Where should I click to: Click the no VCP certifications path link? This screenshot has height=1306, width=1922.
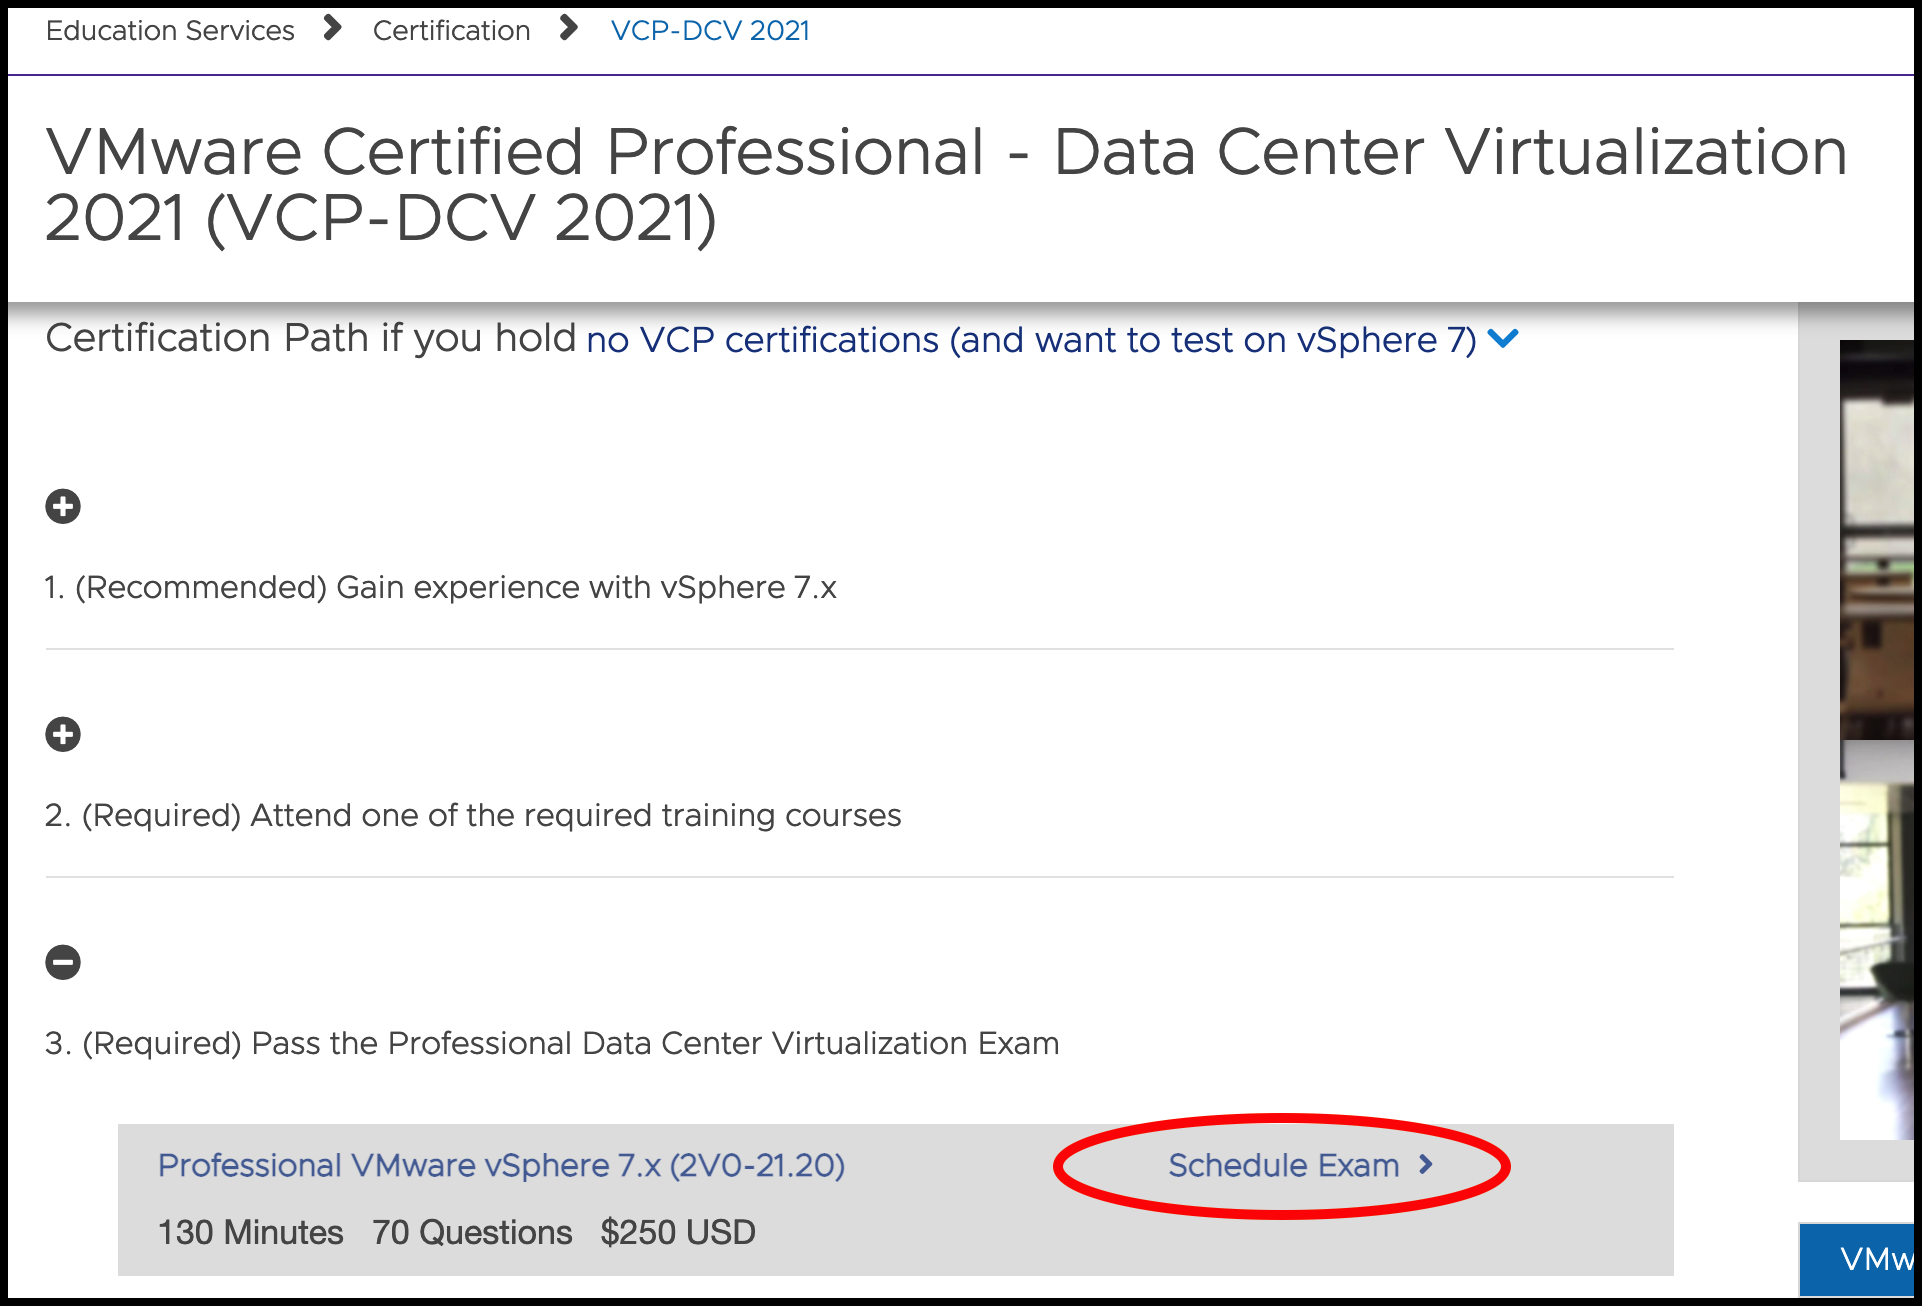(1030, 339)
